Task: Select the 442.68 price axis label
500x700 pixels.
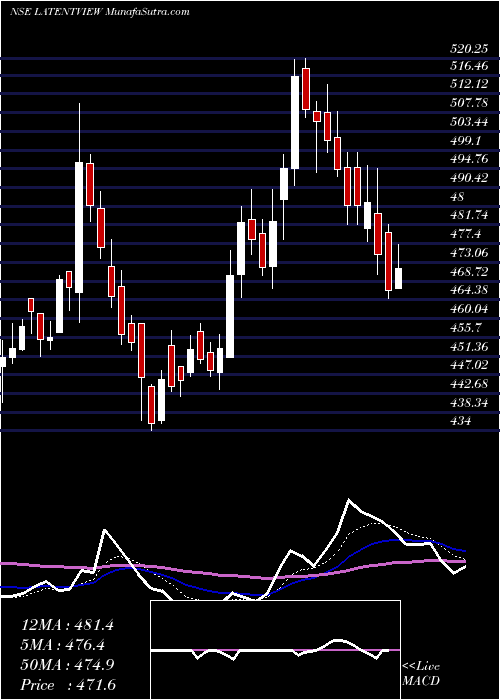Action: (470, 383)
